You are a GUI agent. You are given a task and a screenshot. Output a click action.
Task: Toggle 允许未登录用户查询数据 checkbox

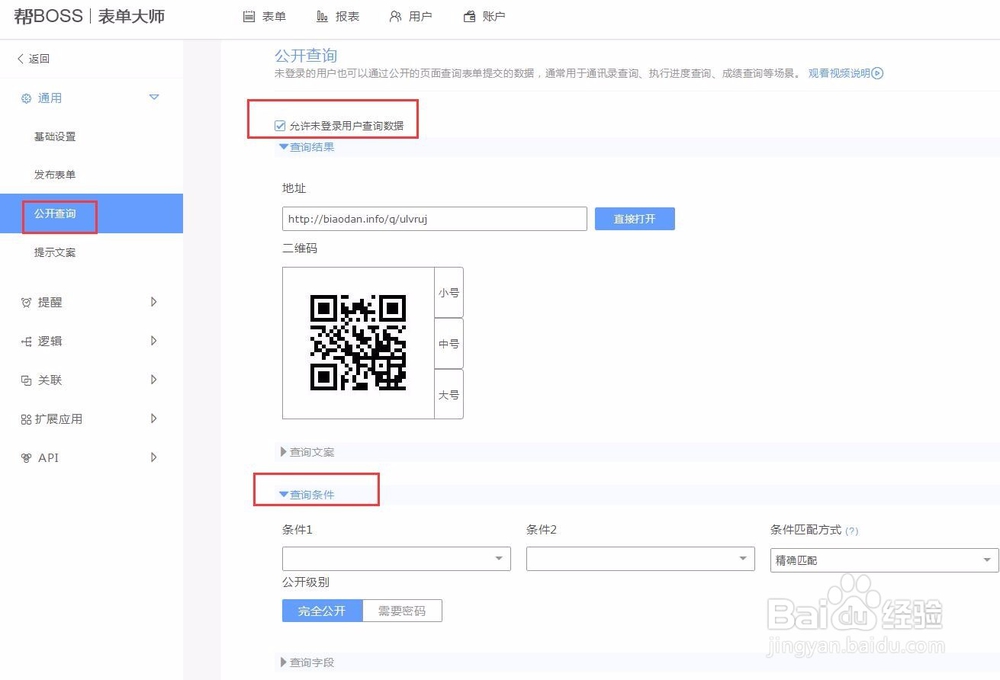click(280, 126)
